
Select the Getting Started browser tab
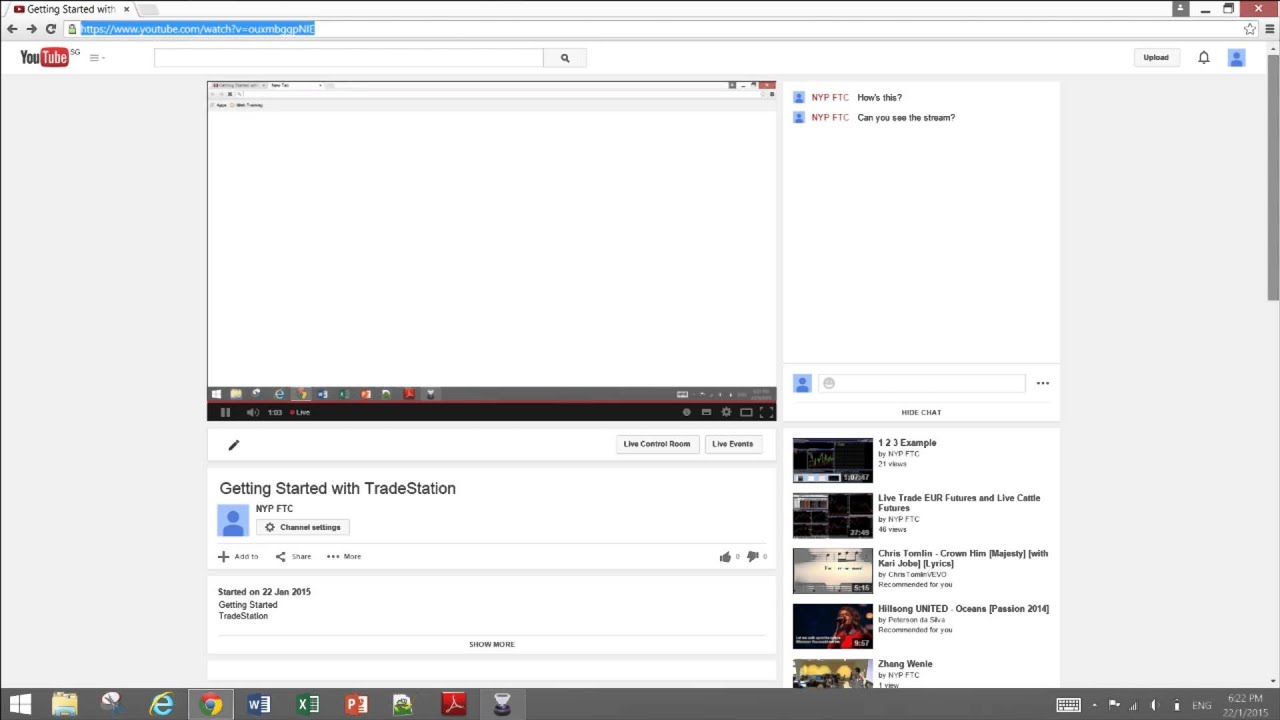[x=70, y=9]
